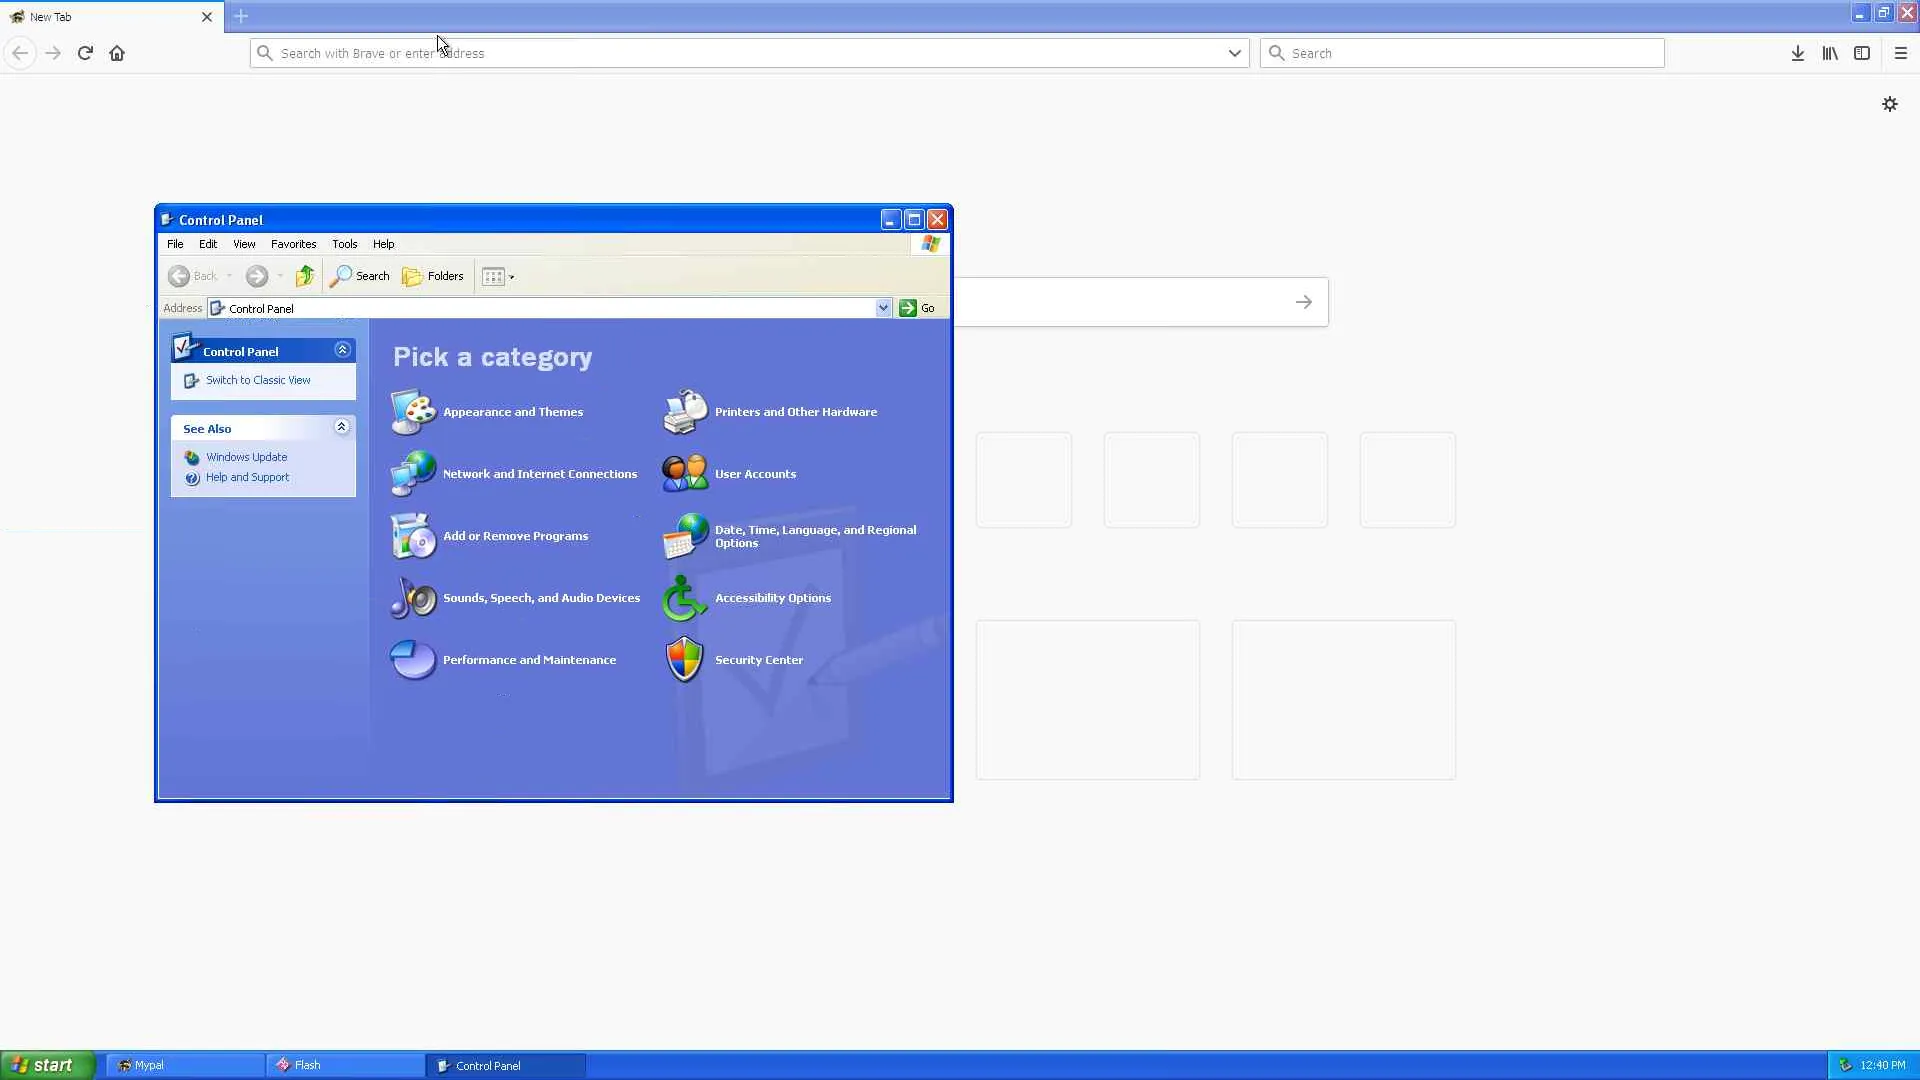Collapse the Control Panel sidebar section
This screenshot has width=1920, height=1080.
[x=342, y=350]
